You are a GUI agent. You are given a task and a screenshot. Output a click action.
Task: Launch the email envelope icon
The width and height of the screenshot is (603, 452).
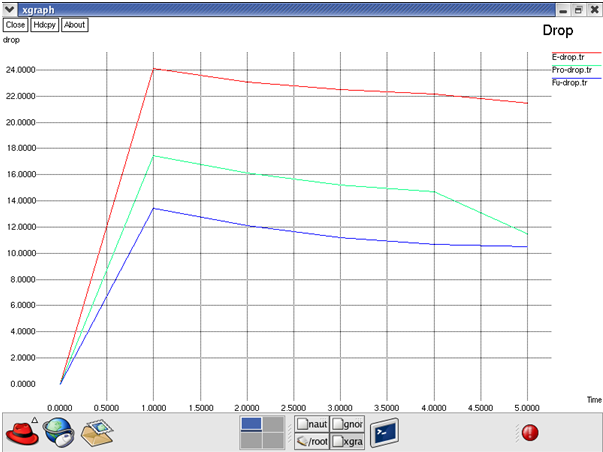point(97,433)
